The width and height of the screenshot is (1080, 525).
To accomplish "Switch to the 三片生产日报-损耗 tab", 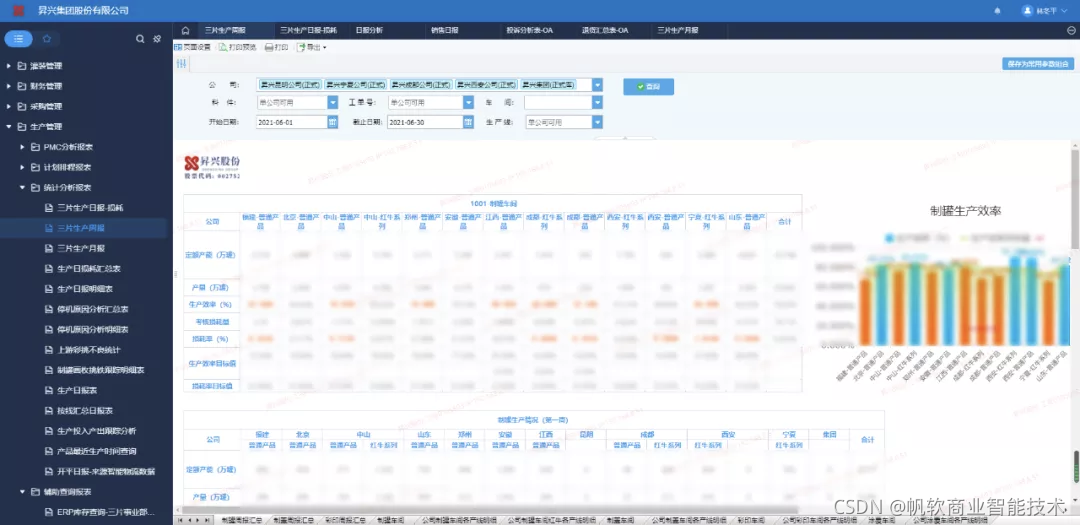I will click(309, 31).
